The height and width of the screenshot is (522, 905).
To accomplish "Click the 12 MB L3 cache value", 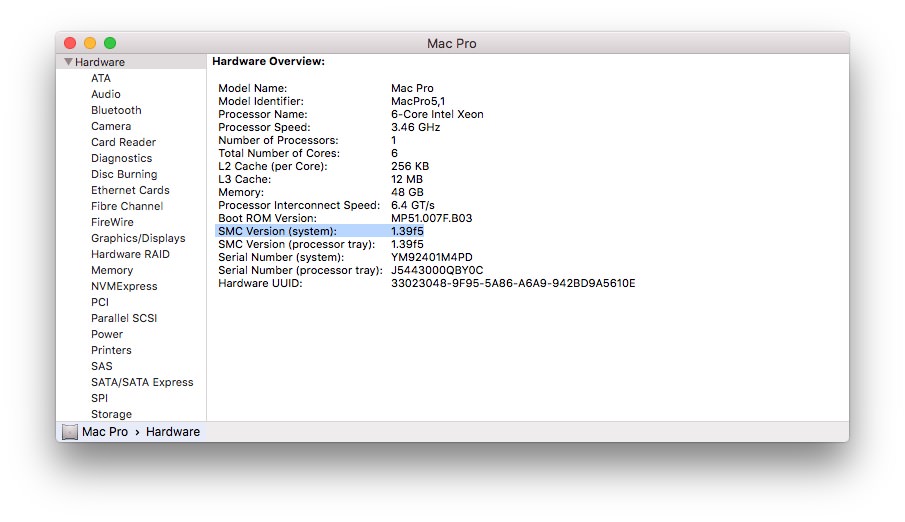I will click(407, 179).
